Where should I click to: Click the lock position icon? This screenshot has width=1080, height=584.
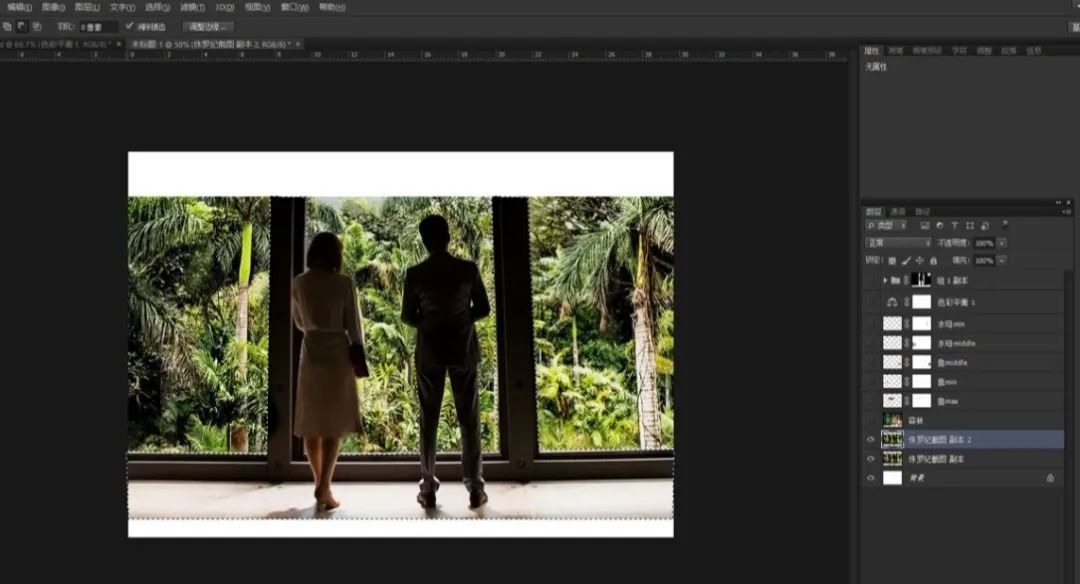point(920,261)
